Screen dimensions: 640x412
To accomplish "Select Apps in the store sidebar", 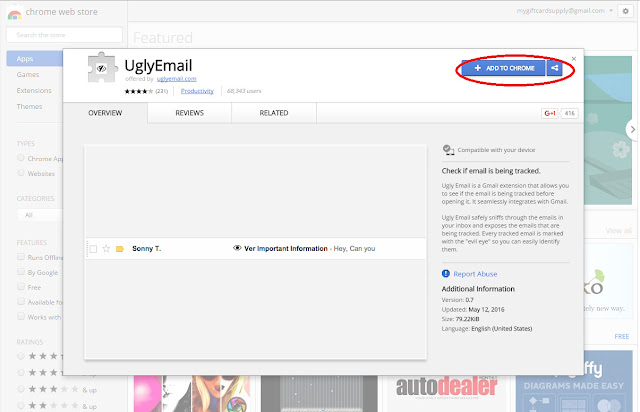I will 35,59.
